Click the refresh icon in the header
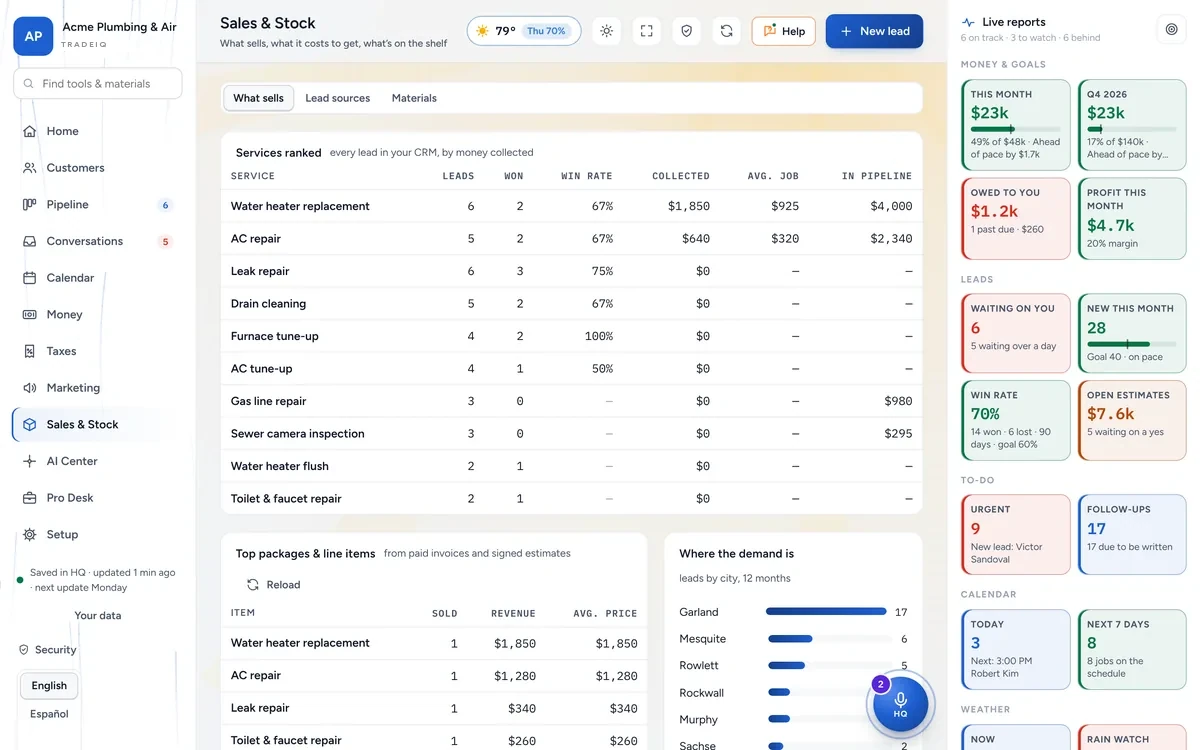The height and width of the screenshot is (750, 1200). [x=726, y=31]
